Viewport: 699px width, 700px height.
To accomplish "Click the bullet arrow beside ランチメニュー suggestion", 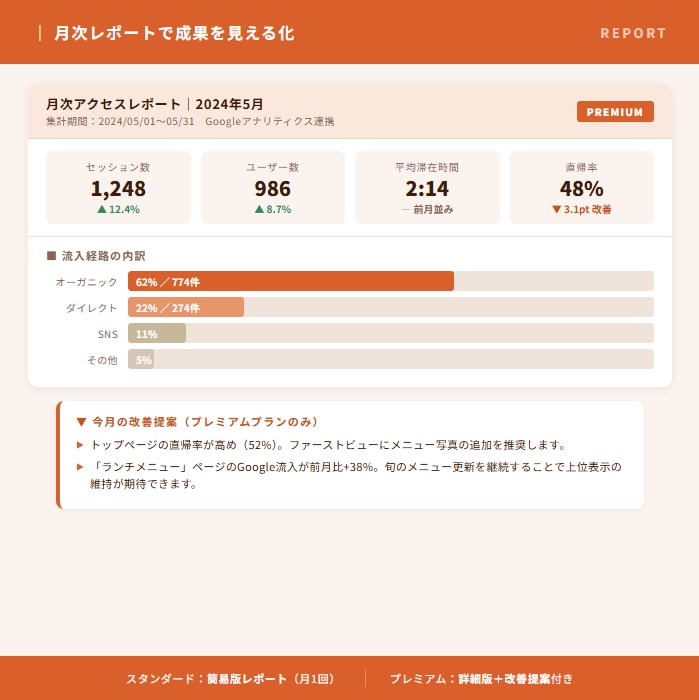I will coord(80,467).
